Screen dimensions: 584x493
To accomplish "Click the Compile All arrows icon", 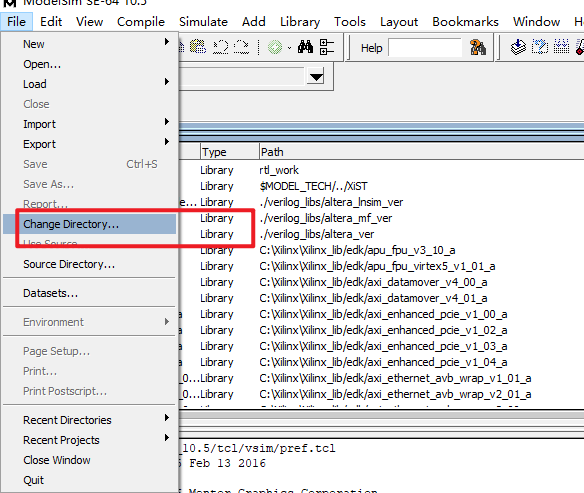I will click(x=561, y=47).
